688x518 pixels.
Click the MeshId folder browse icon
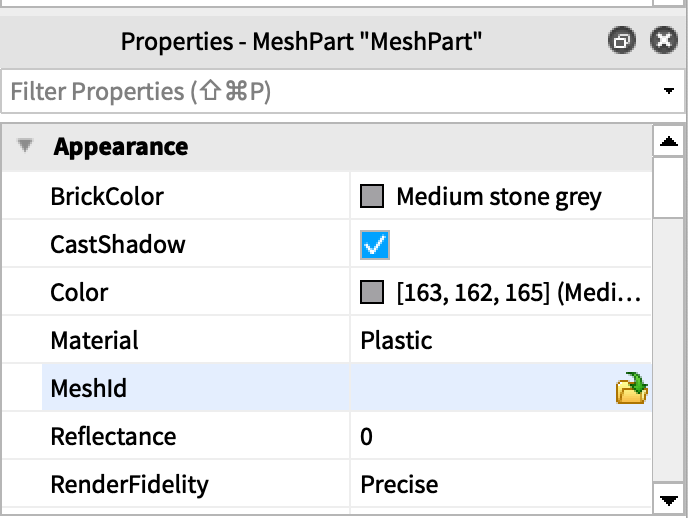click(x=631, y=389)
